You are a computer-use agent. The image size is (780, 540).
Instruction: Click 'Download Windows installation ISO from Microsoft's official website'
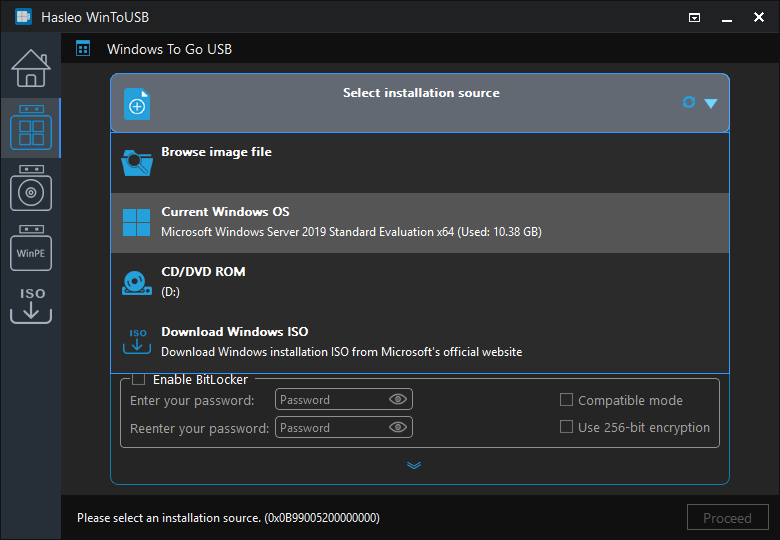coord(342,352)
